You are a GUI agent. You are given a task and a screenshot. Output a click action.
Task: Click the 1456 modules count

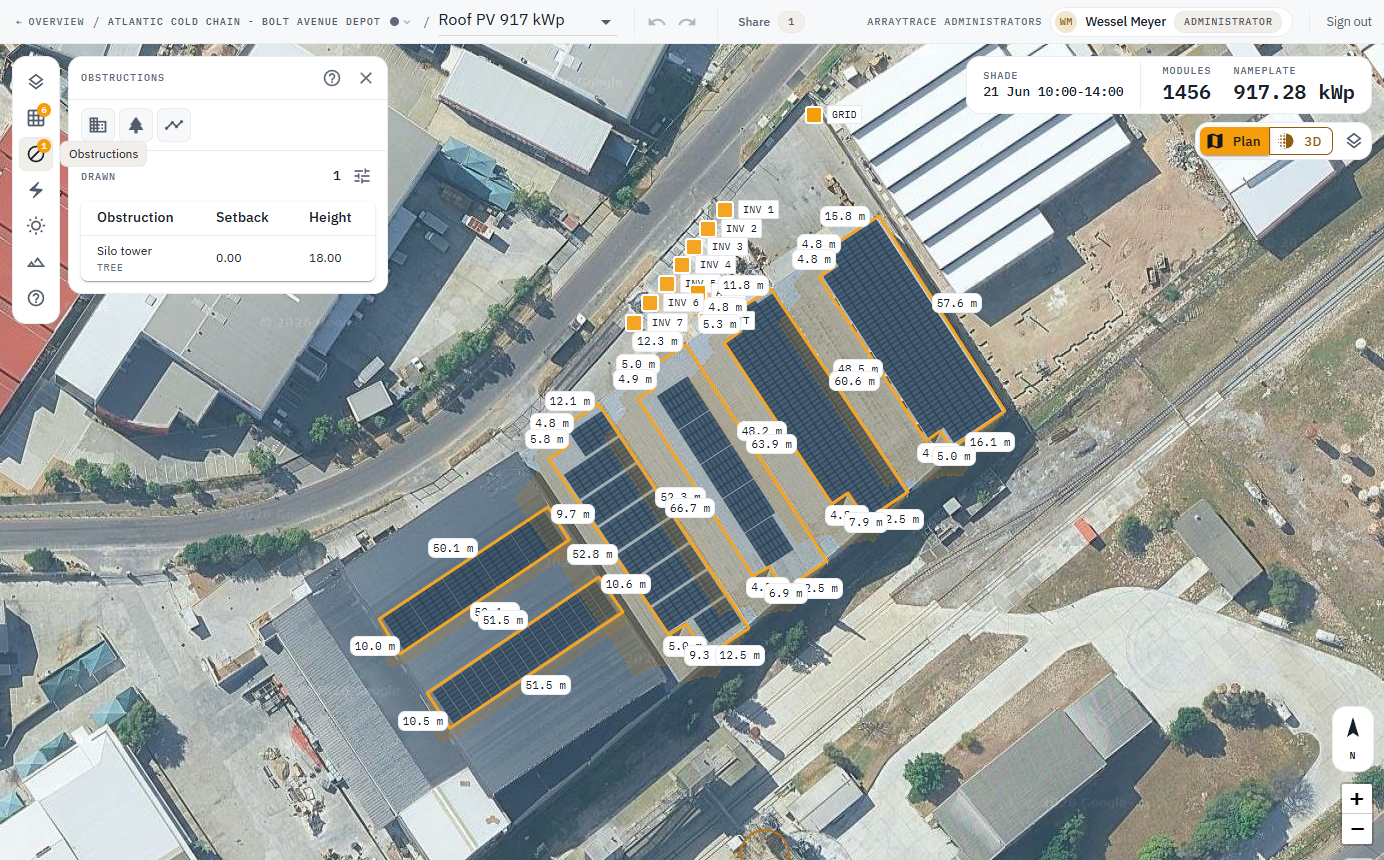(x=1186, y=93)
